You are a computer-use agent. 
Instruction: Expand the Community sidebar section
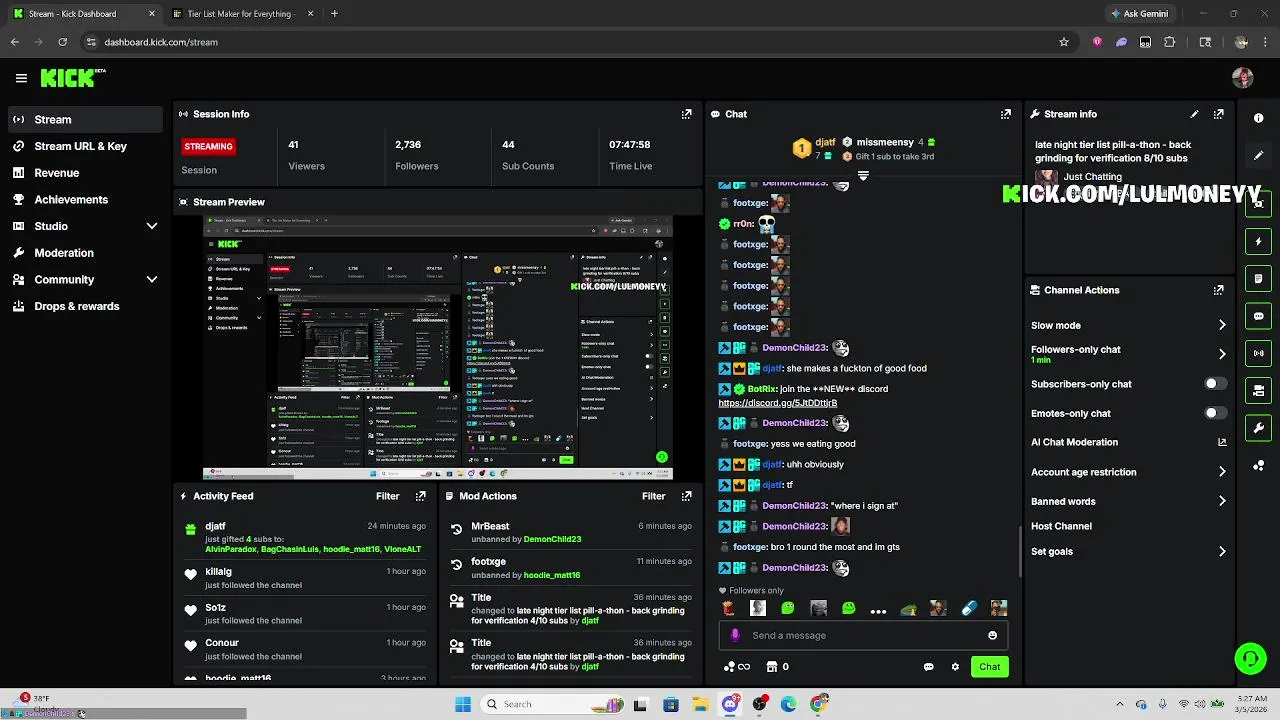click(x=152, y=280)
